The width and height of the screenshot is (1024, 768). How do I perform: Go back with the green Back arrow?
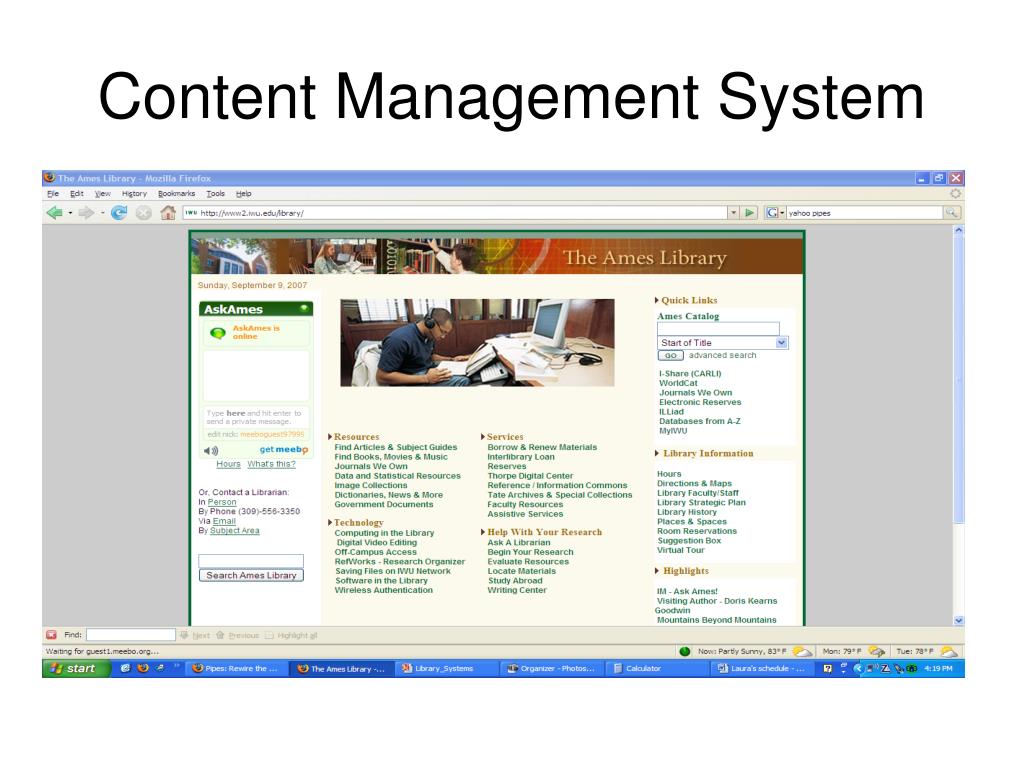click(x=55, y=213)
